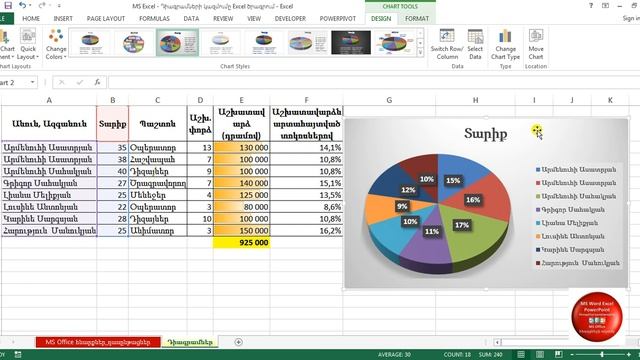Click the Chart Styles gallery up arrow

(420, 33)
